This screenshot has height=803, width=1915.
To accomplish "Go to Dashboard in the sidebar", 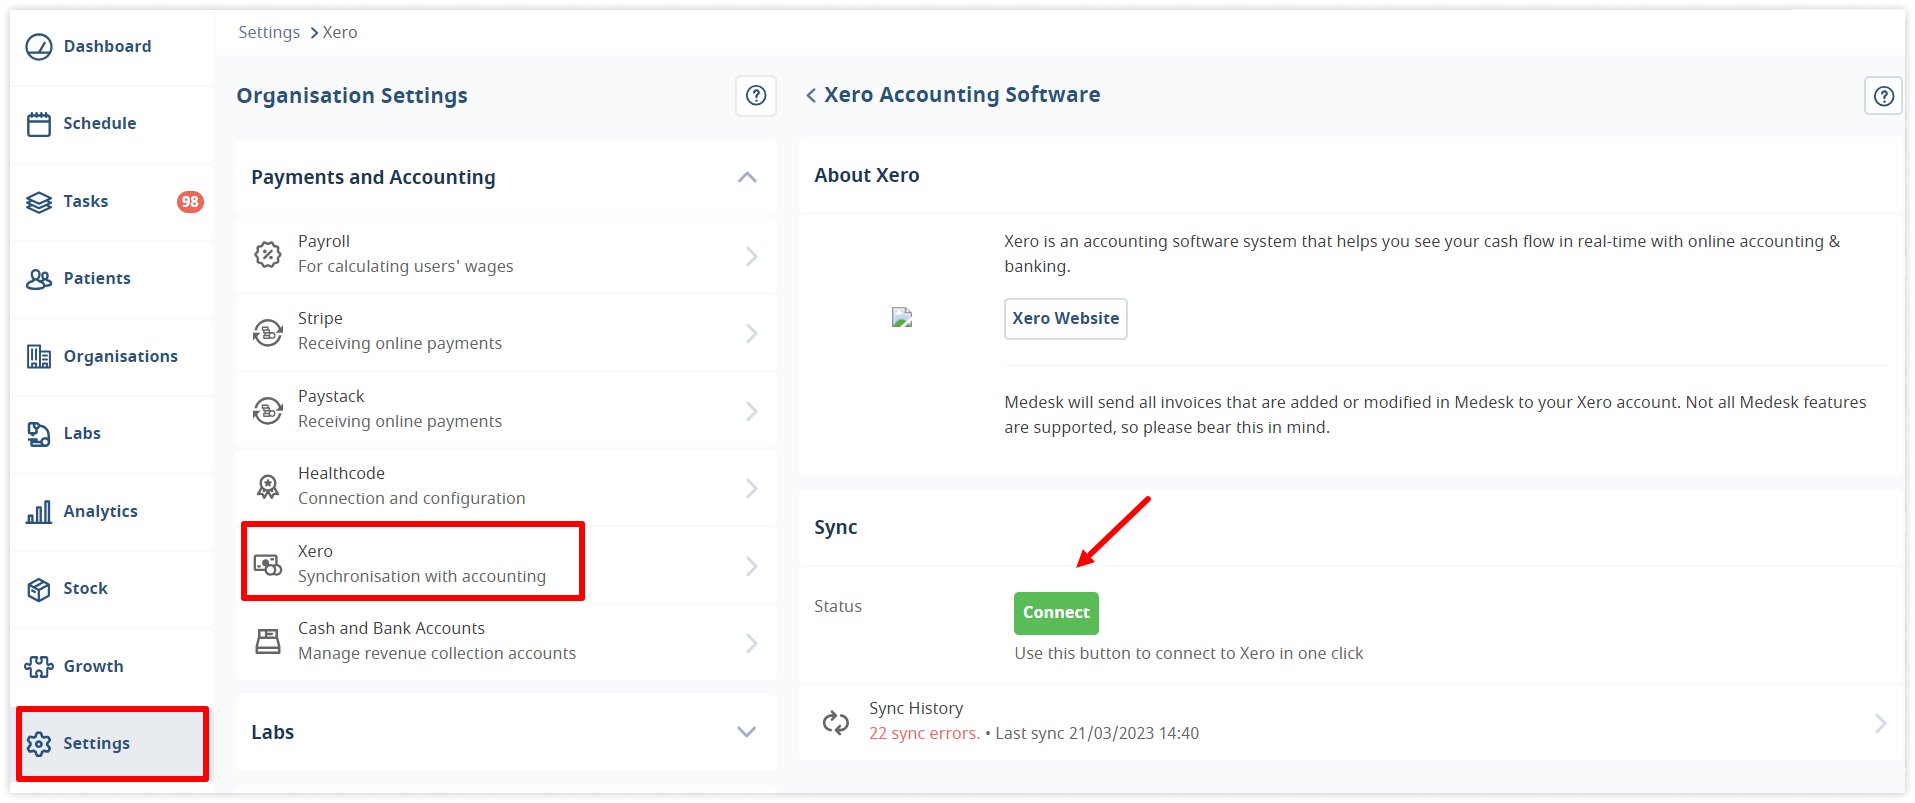I will click(112, 47).
